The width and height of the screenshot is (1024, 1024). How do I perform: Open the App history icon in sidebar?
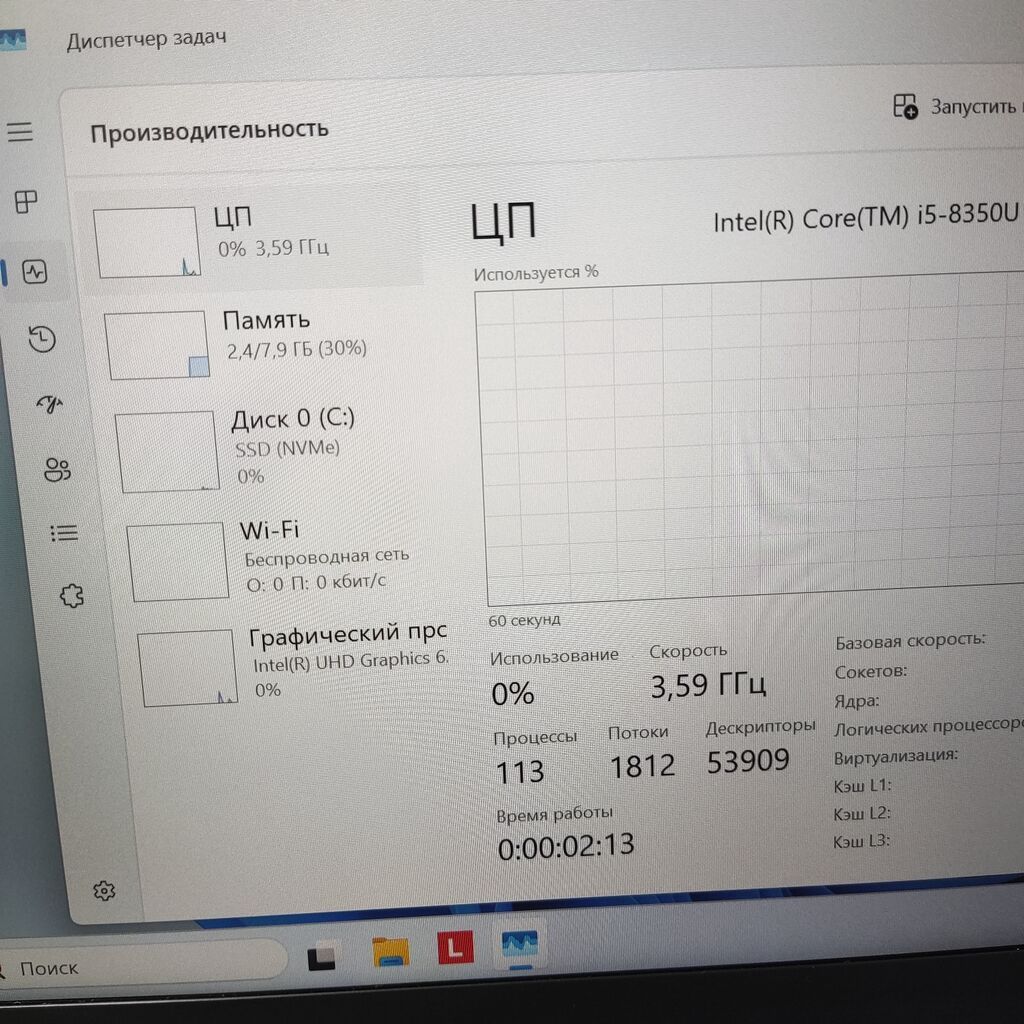click(x=42, y=339)
